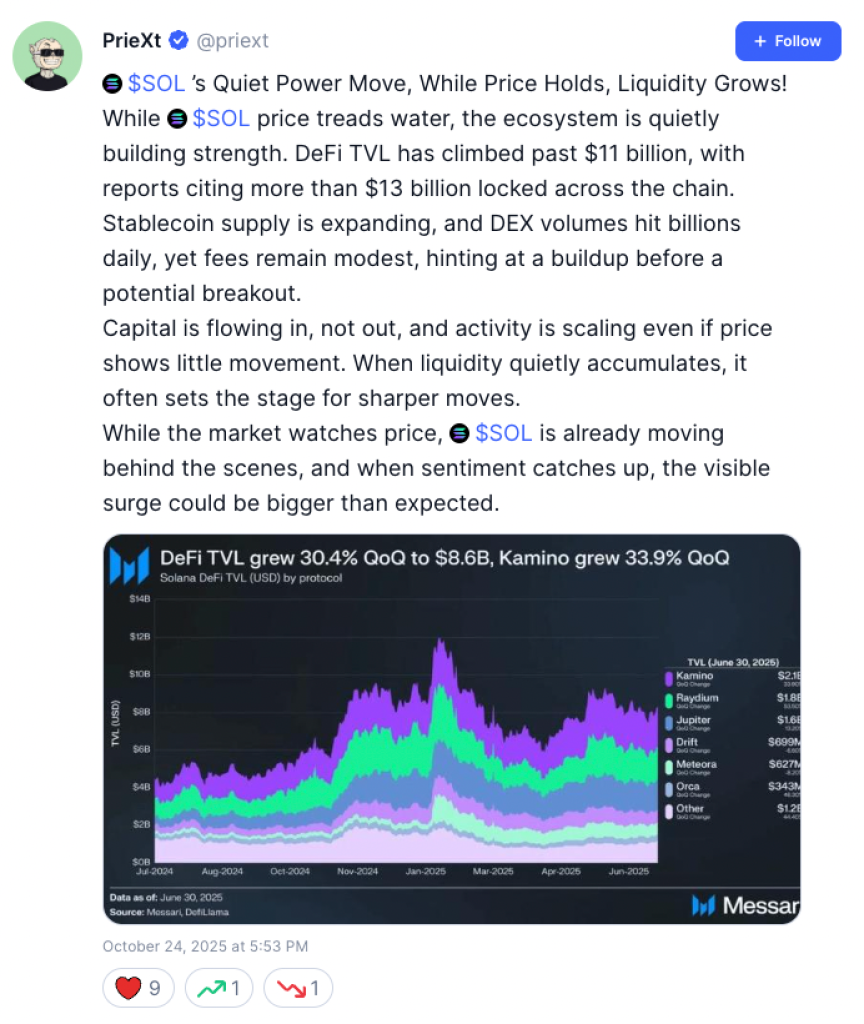Click the PrieXt display name
Viewport: 864px width, 1024px height.
pyautogui.click(x=132, y=41)
